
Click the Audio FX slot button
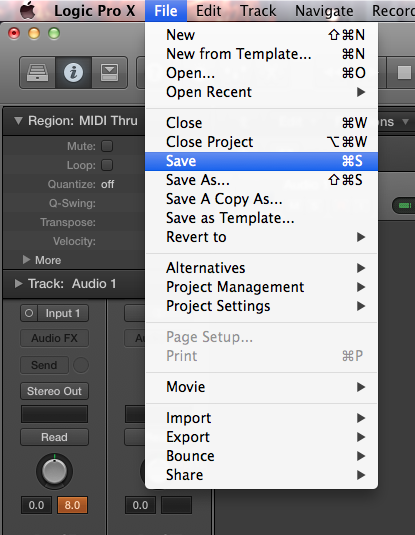(x=54, y=338)
